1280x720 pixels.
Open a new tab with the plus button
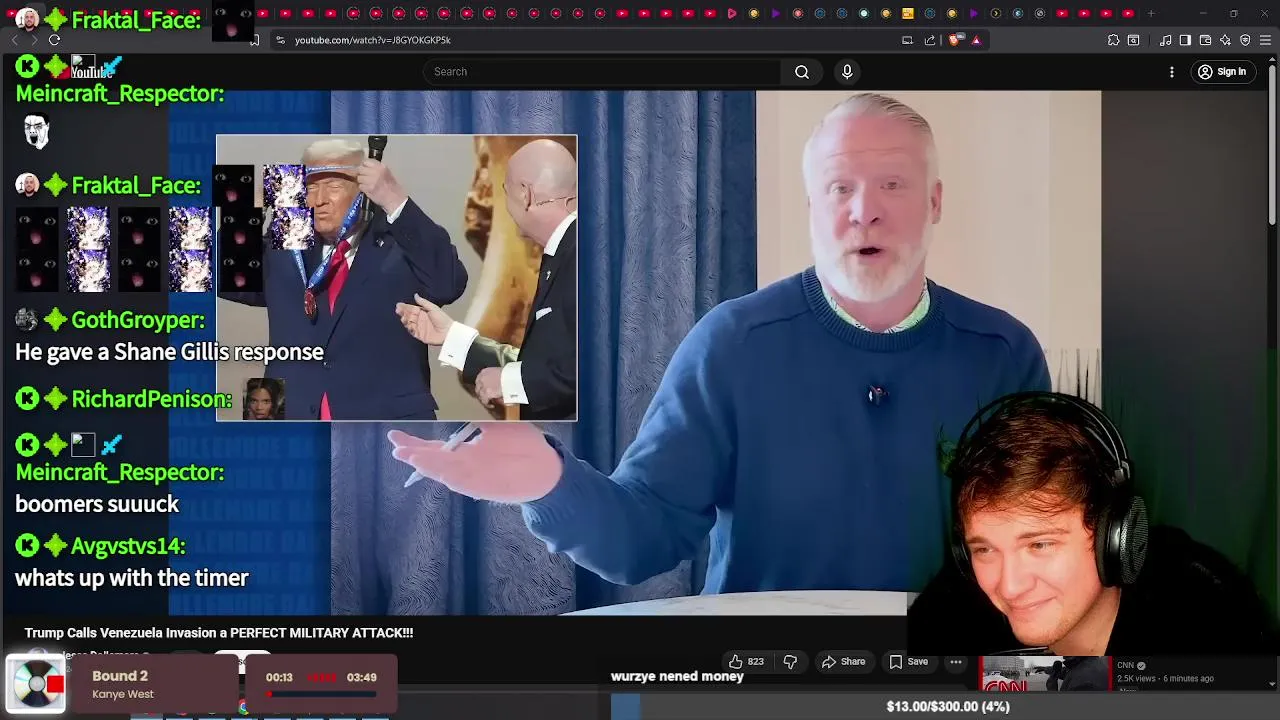[1151, 13]
